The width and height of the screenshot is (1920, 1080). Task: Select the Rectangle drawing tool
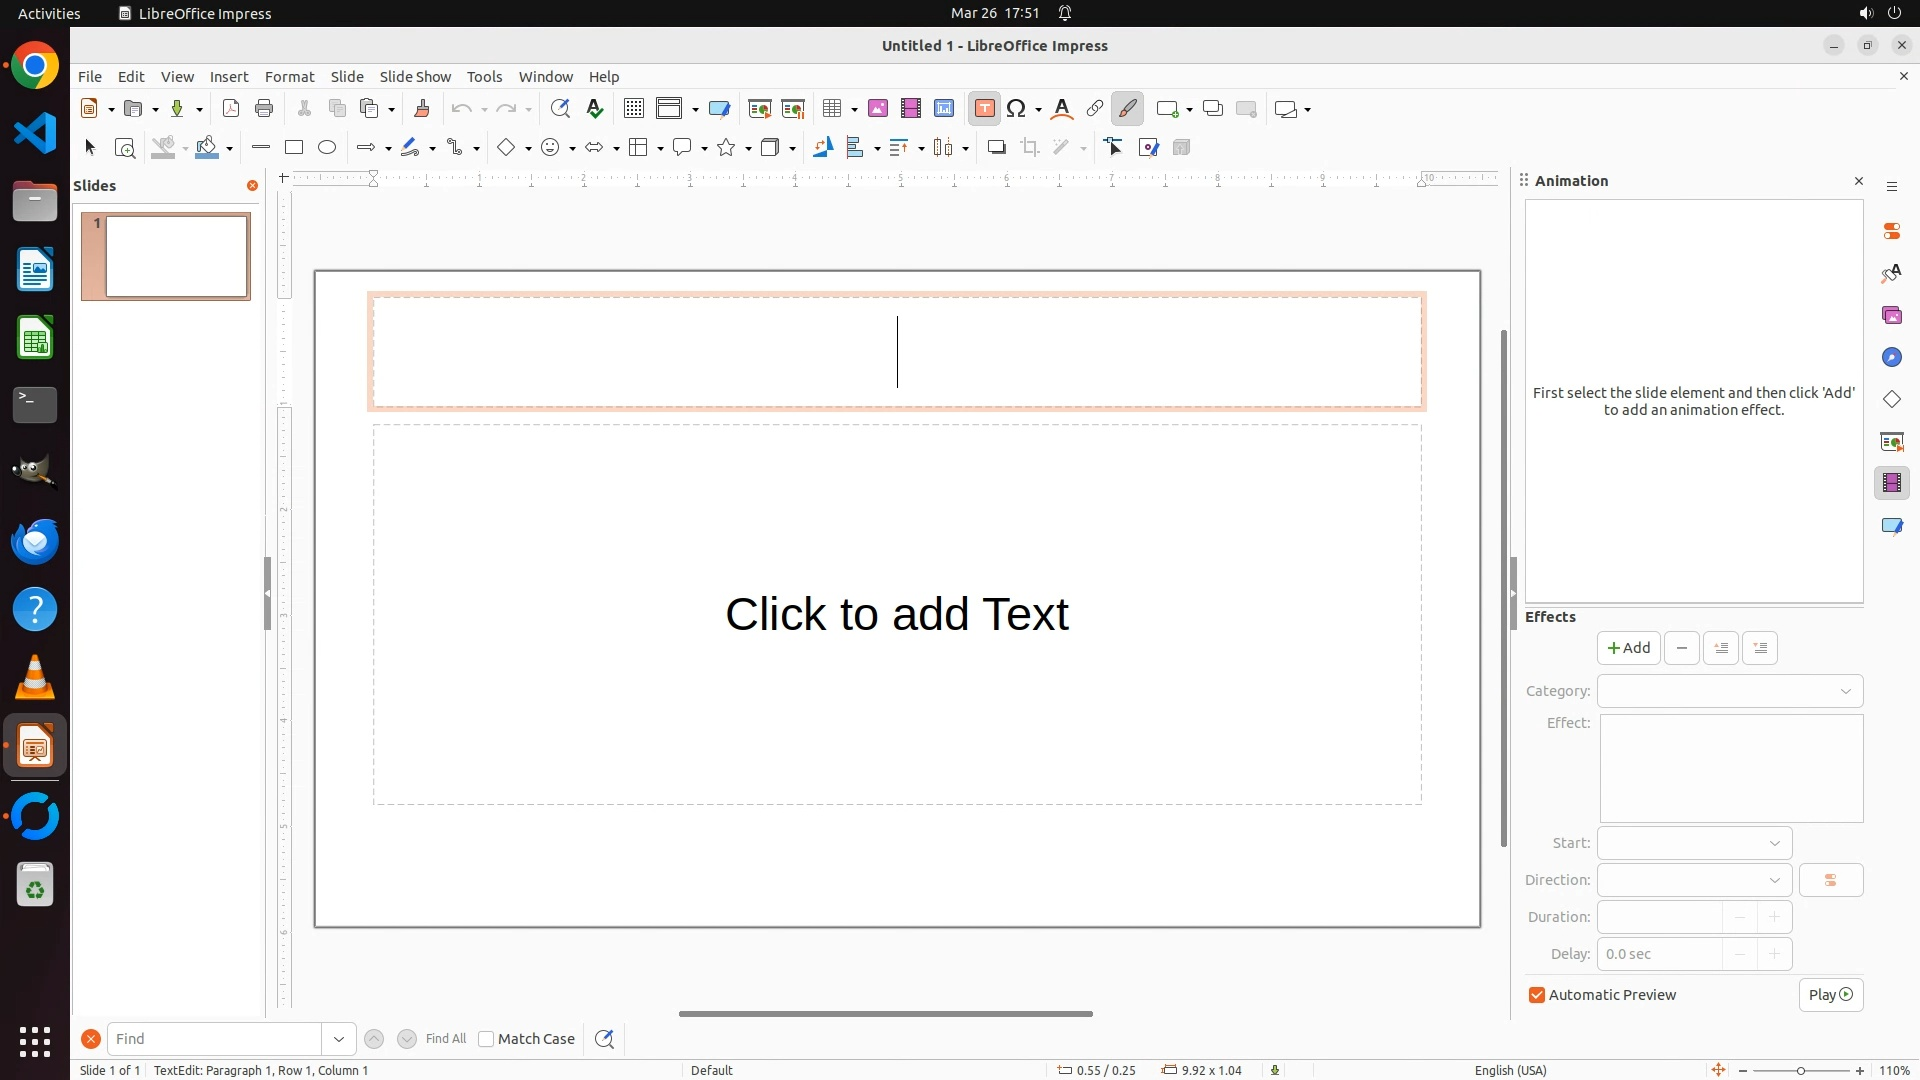coord(294,148)
